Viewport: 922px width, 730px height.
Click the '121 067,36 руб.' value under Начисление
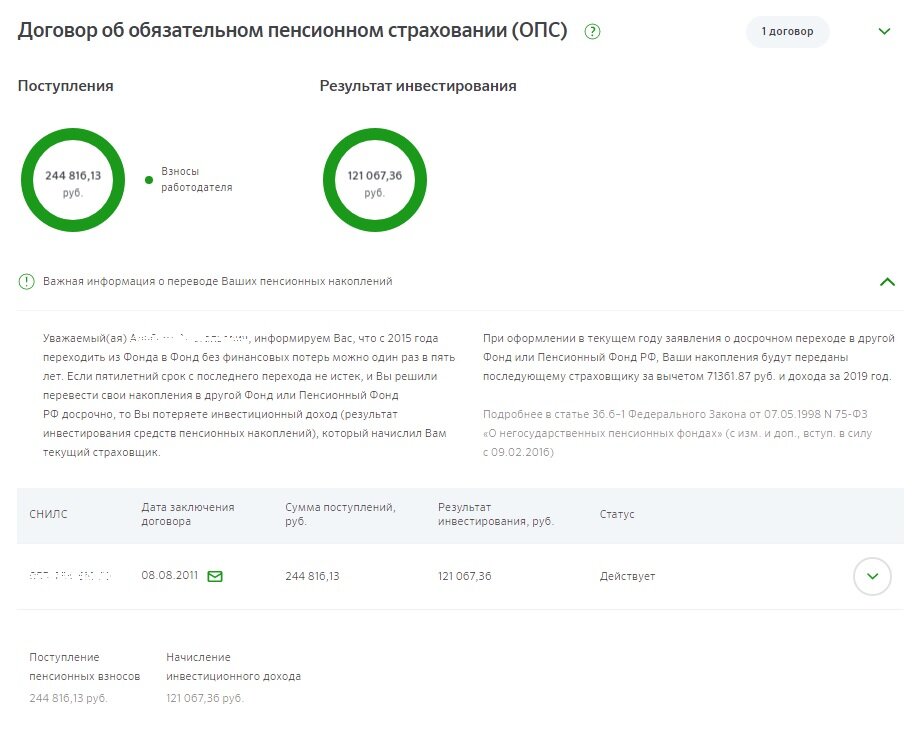click(205, 698)
